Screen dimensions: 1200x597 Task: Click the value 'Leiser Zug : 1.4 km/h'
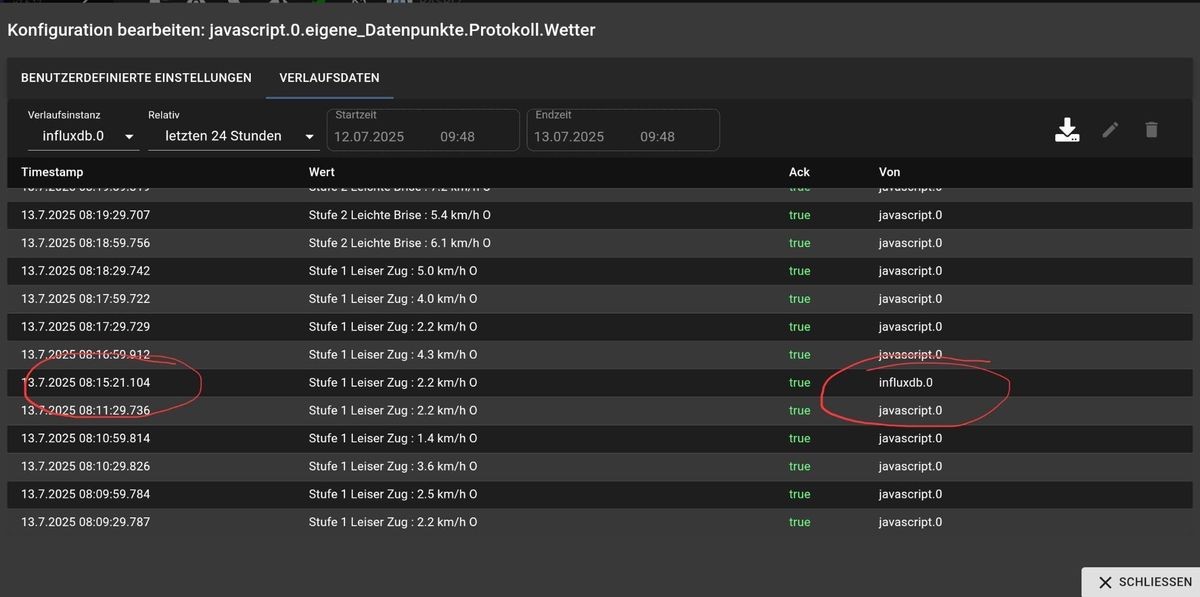[392, 438]
